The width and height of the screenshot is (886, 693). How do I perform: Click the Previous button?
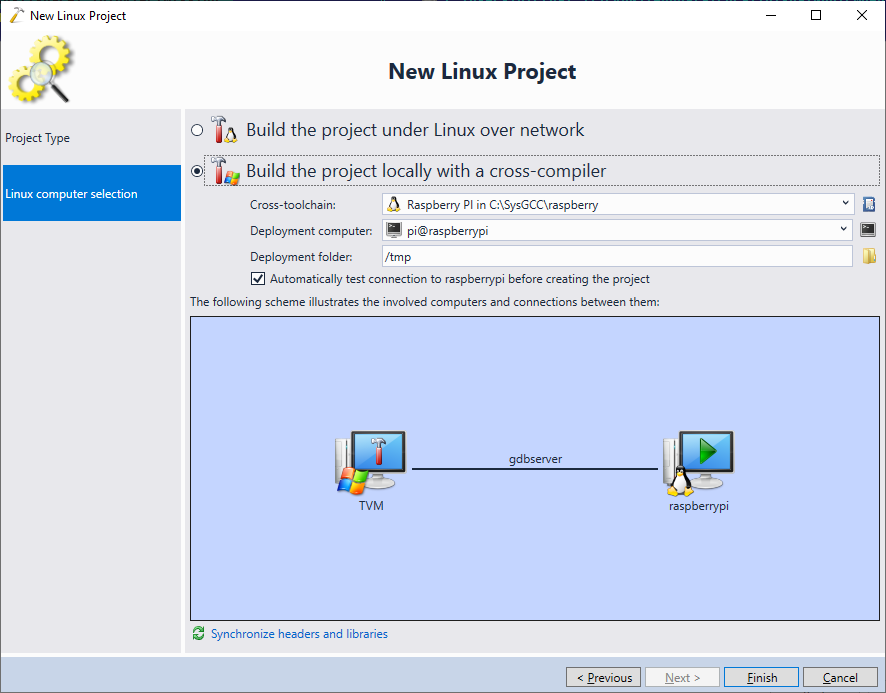603,677
